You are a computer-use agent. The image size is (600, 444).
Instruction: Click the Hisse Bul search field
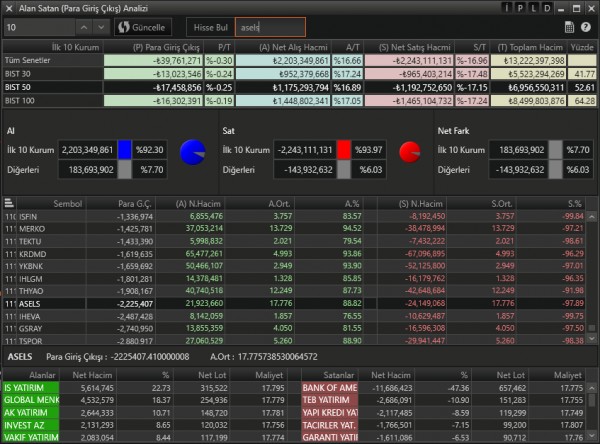click(x=270, y=27)
